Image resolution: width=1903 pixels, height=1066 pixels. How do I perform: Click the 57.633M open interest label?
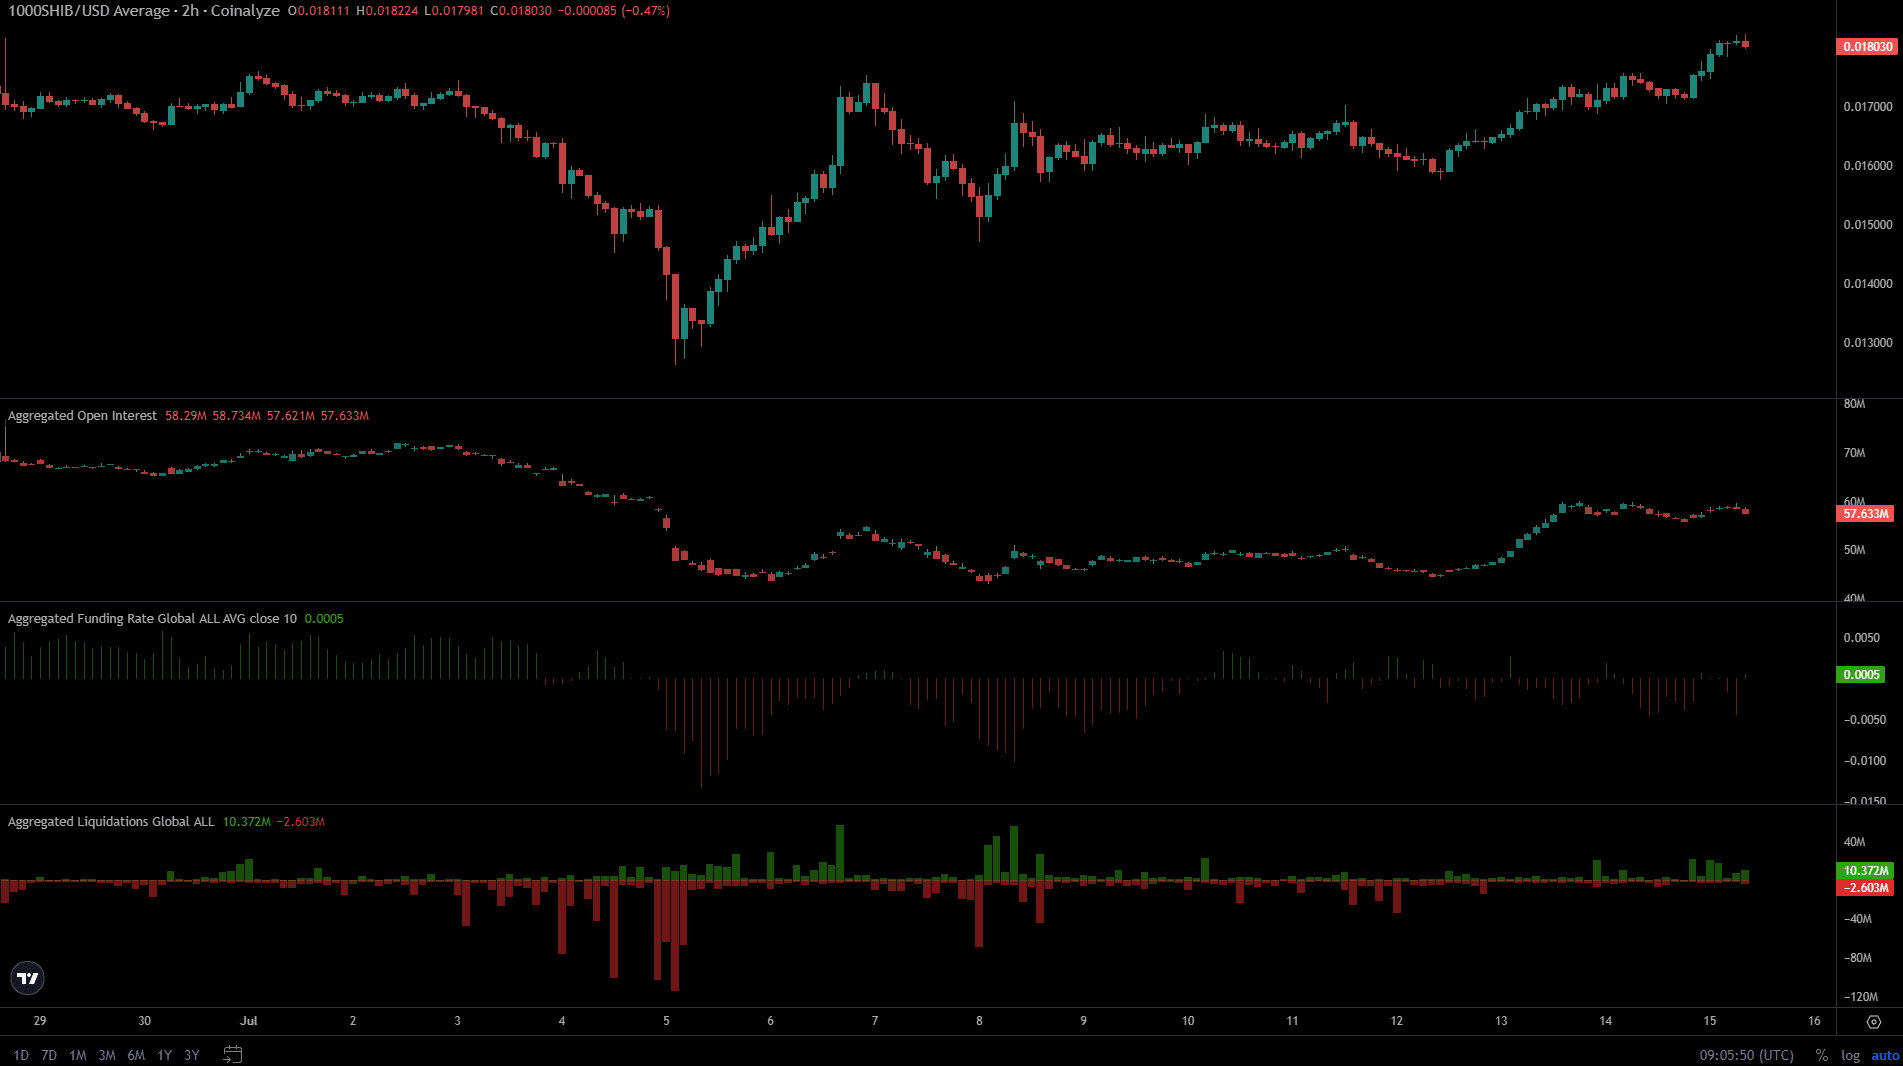pos(1866,514)
